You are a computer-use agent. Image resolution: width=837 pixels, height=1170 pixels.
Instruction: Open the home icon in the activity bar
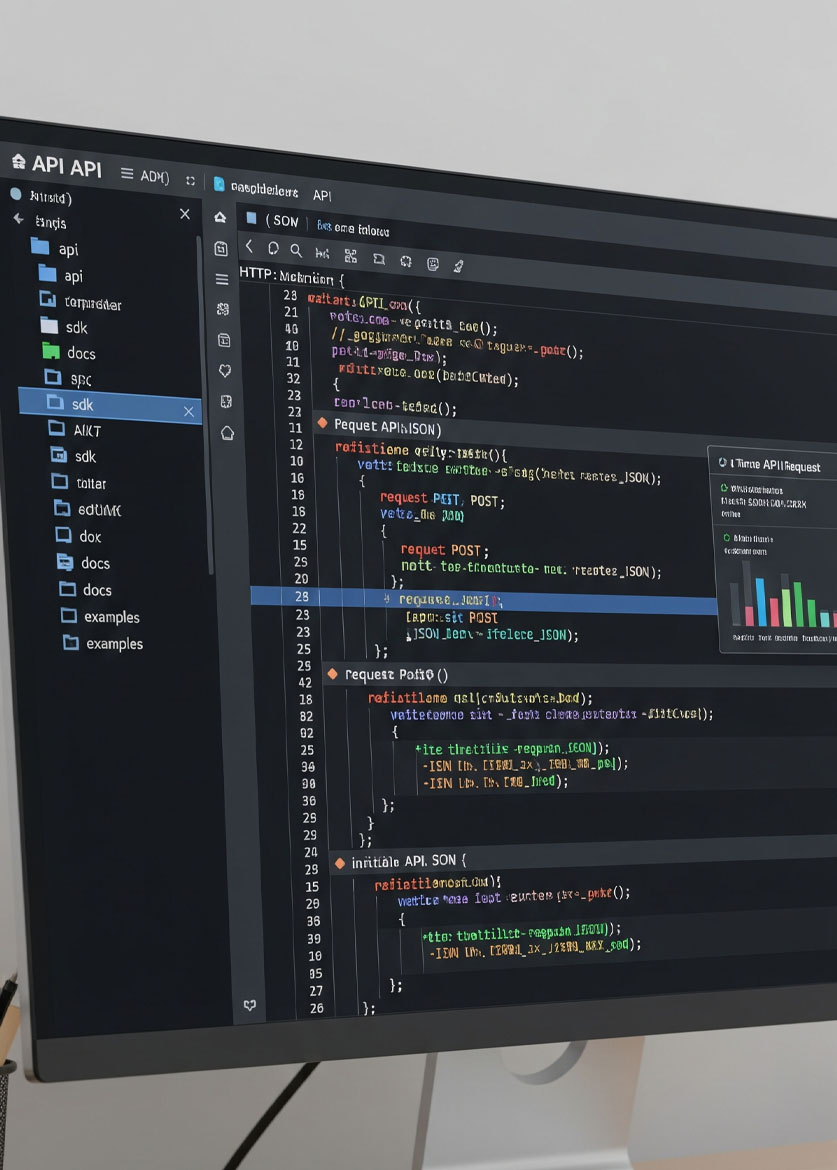220,217
